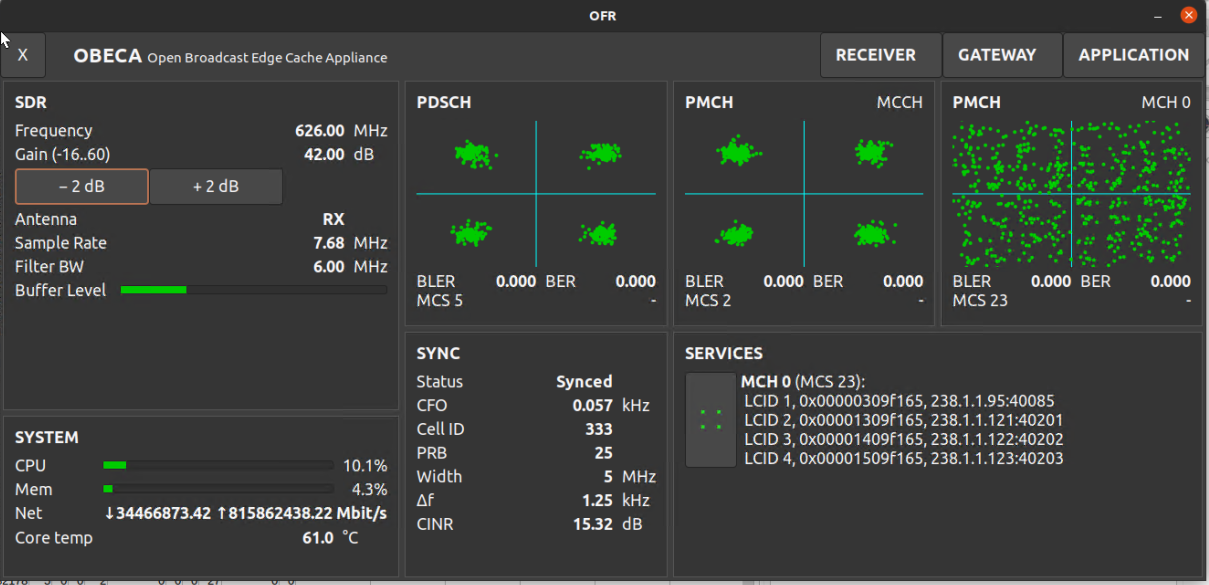This screenshot has width=1209, height=585.
Task: Click the MCCH constellation in the PMCH panel
Action: (803, 195)
